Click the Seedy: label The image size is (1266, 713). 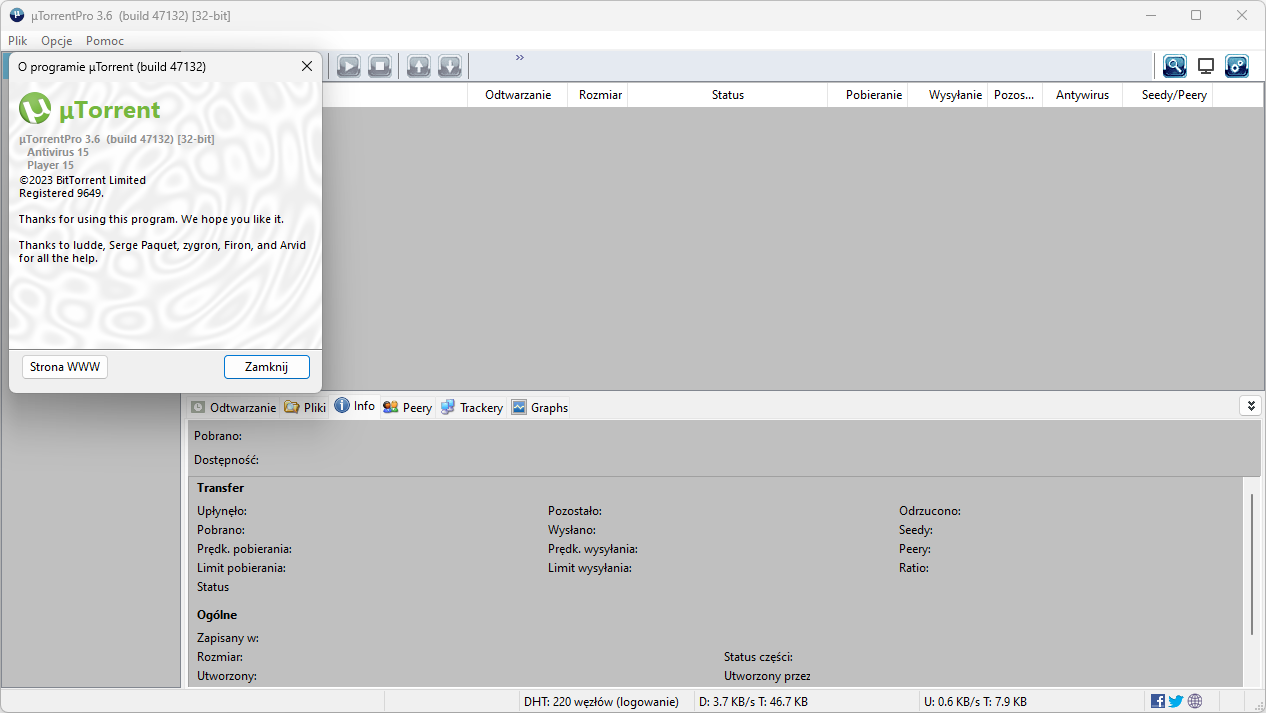(916, 530)
